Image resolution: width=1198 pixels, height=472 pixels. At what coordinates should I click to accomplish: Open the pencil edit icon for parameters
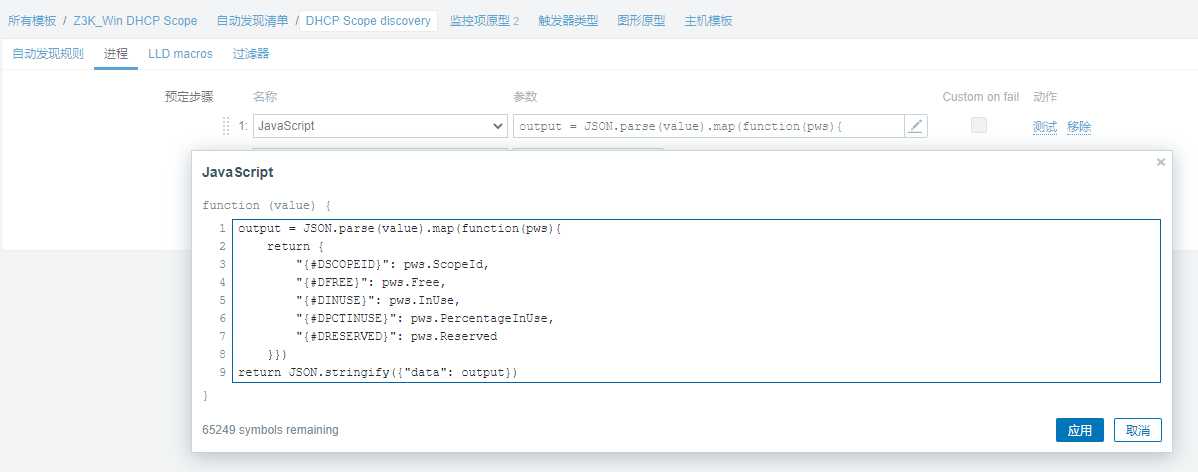pos(915,126)
